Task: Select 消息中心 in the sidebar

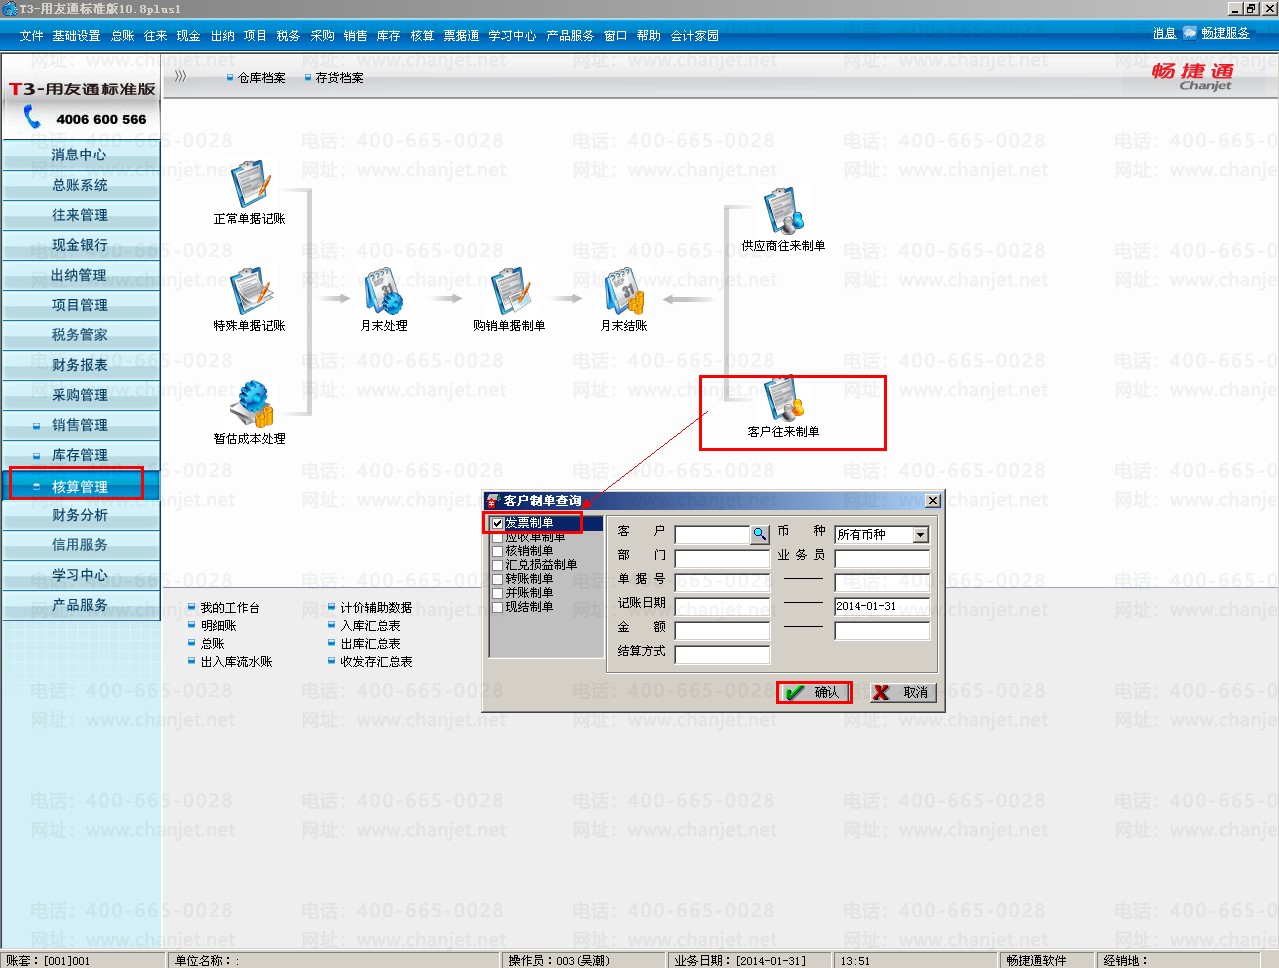Action: coord(80,155)
